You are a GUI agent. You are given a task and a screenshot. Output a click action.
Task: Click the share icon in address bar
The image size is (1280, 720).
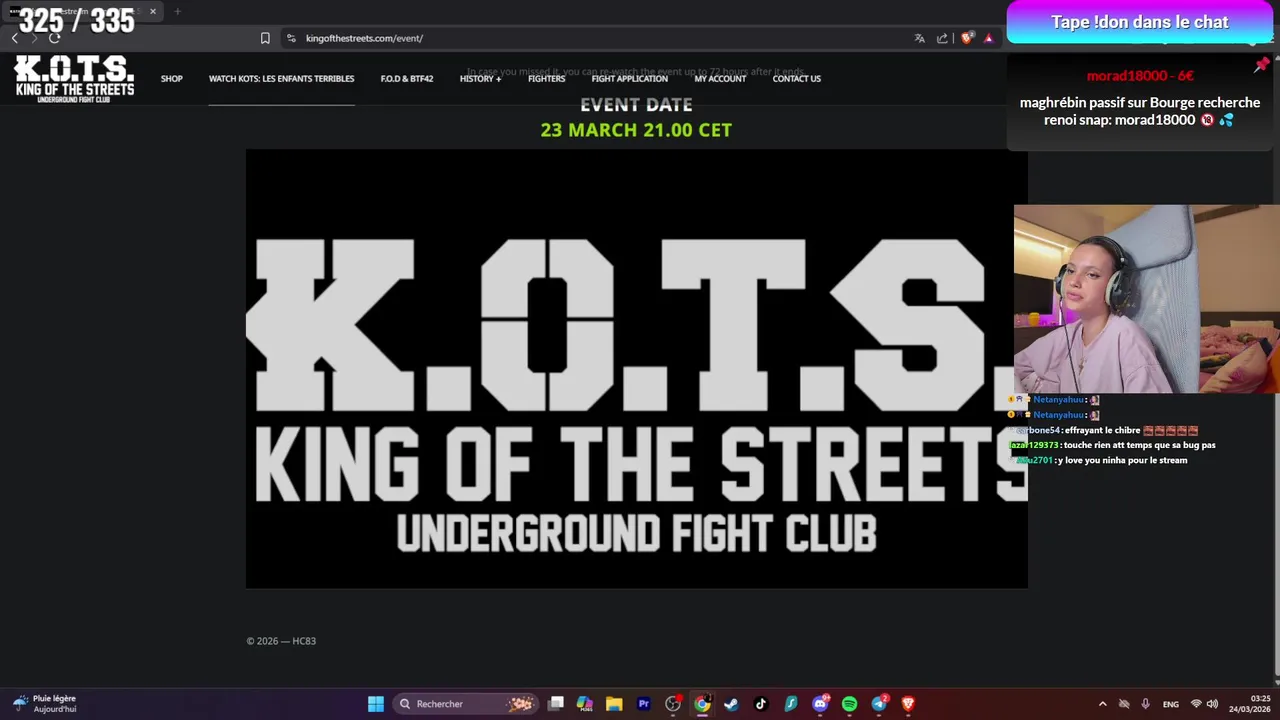point(942,38)
